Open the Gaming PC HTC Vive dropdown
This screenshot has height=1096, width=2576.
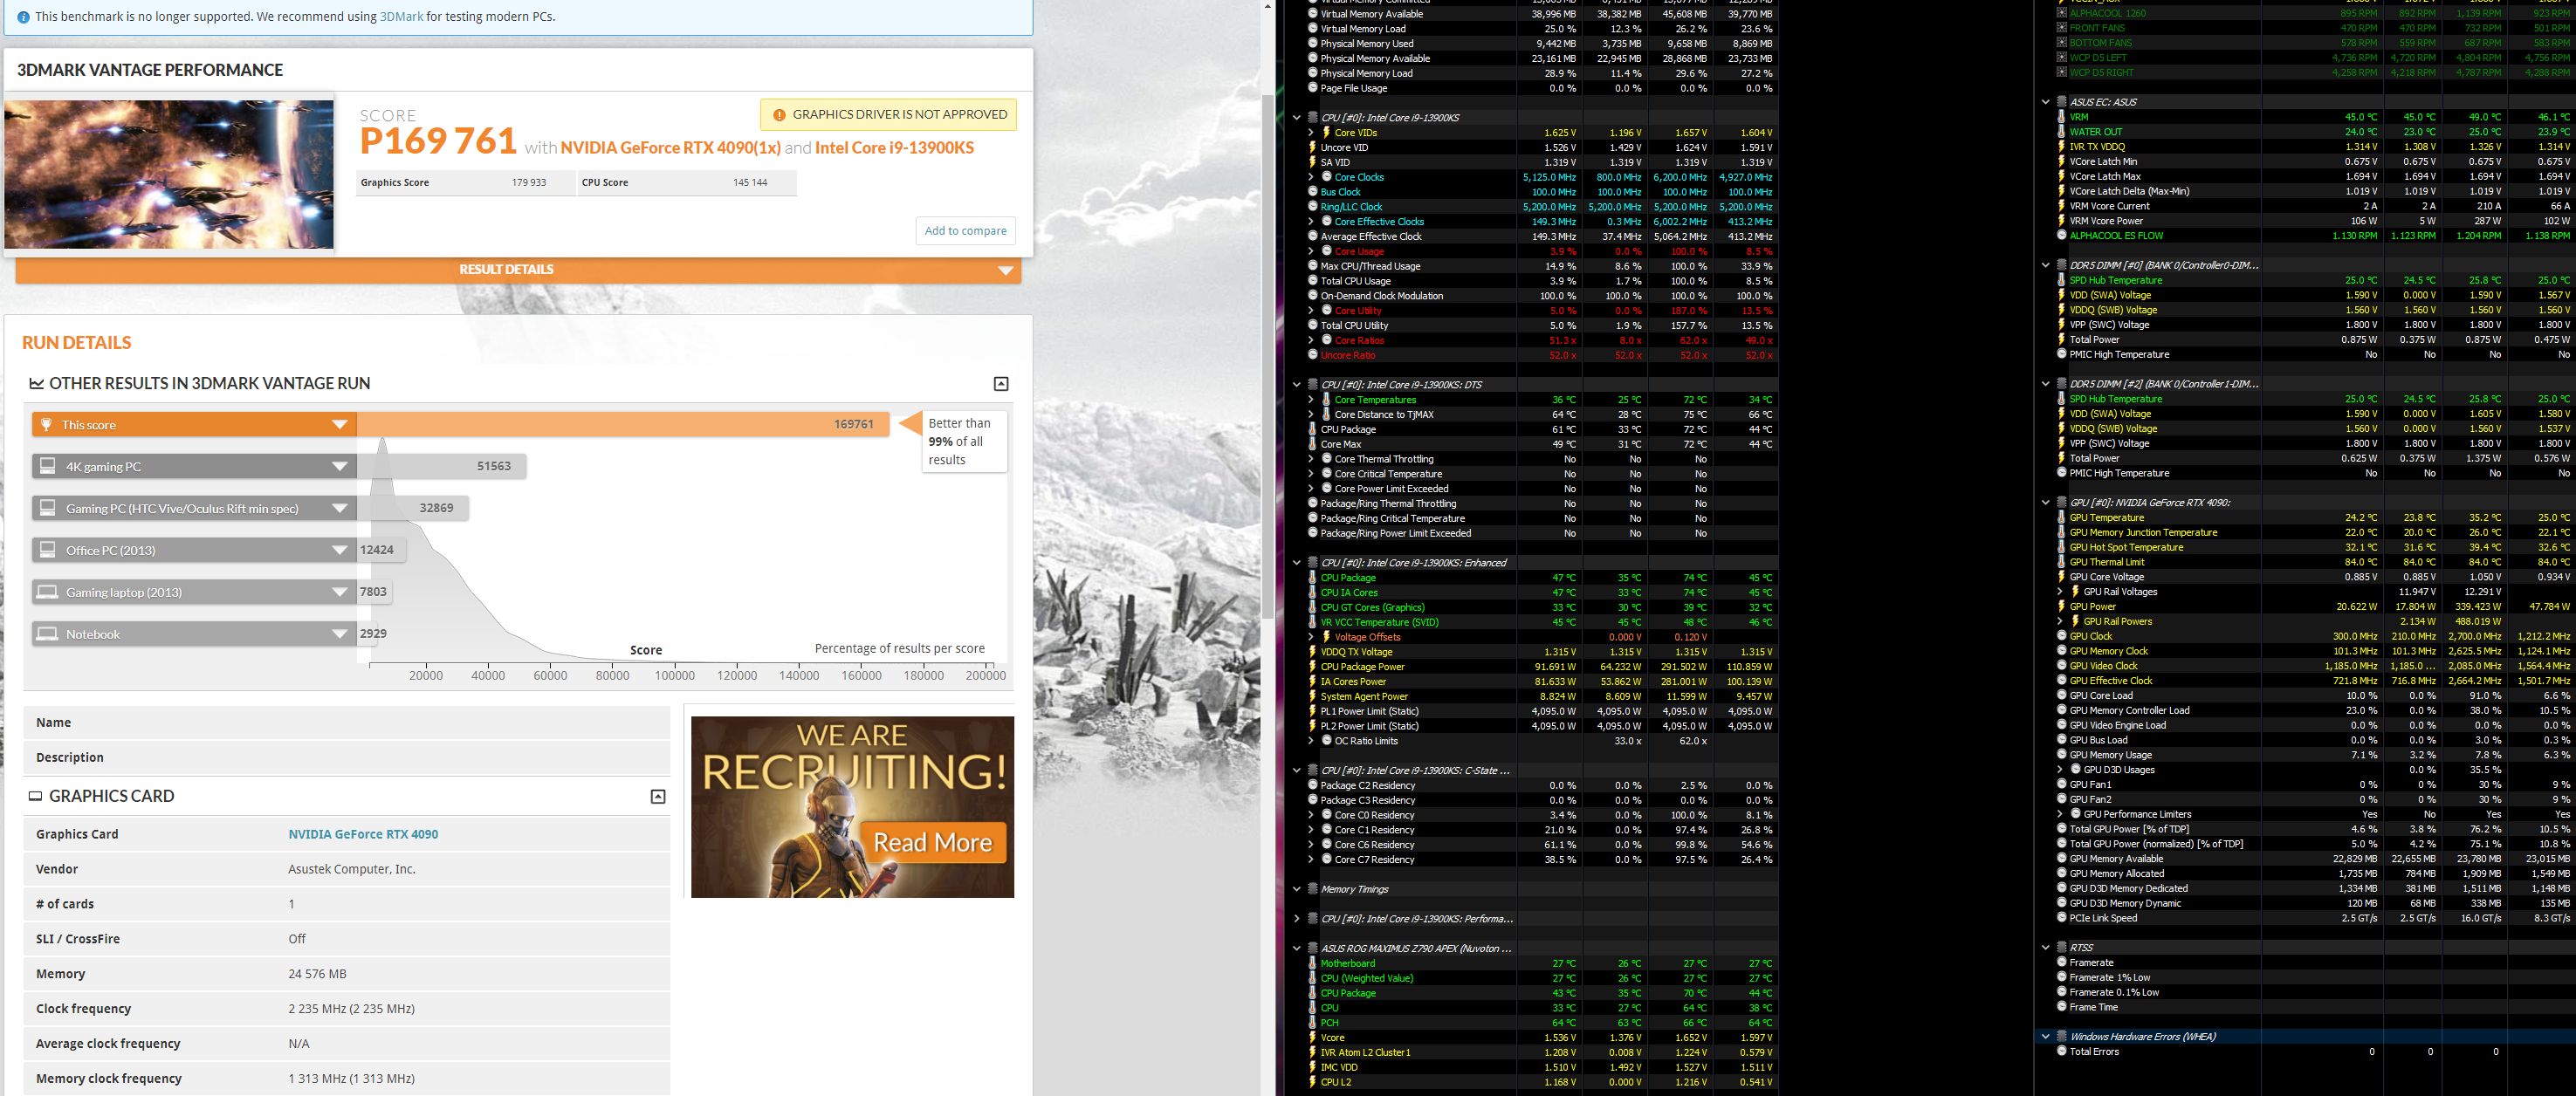coord(340,509)
